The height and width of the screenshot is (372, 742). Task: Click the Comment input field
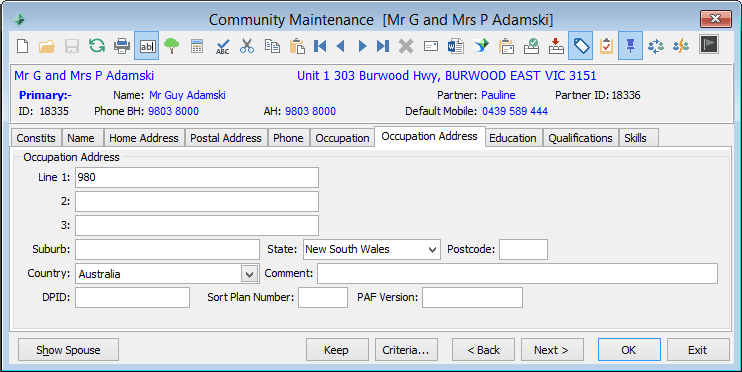tap(517, 274)
